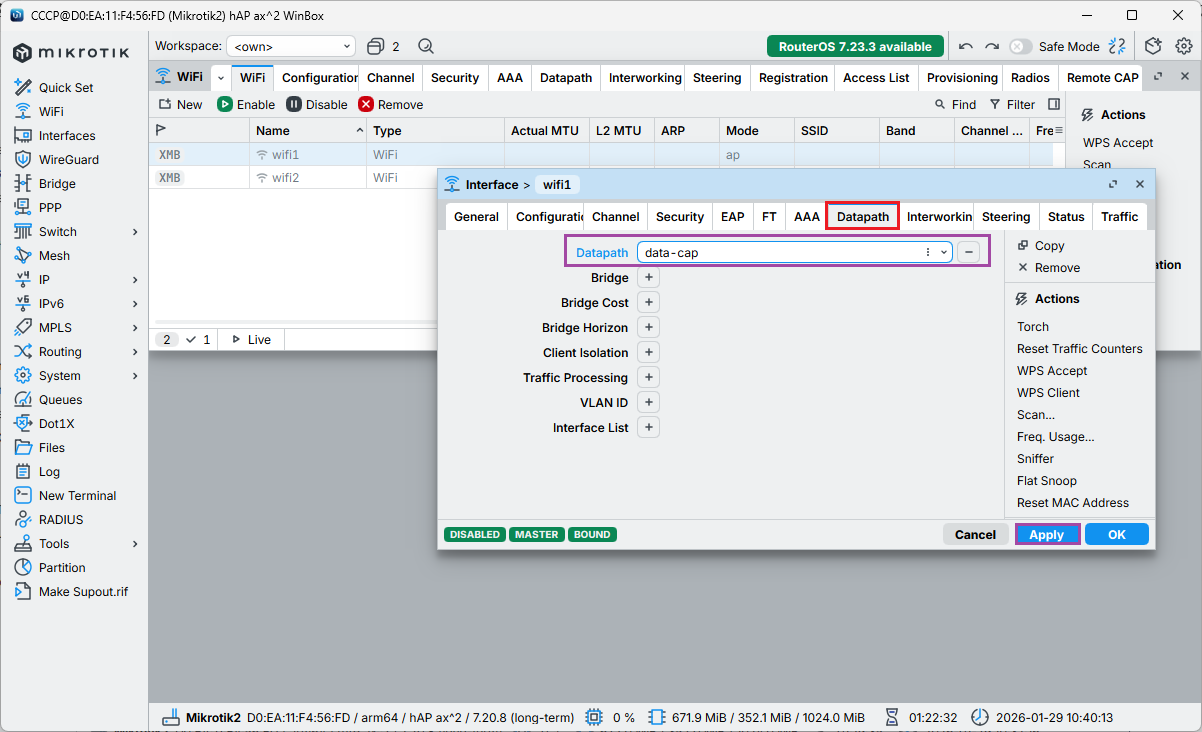The image size is (1202, 732).
Task: Open the WiFi window tab dropdown chevron
Action: [x=220, y=77]
